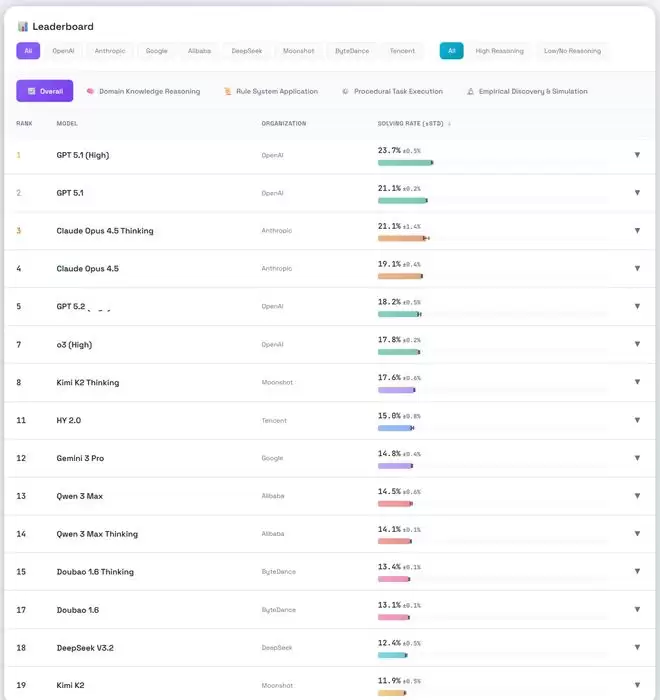Show only Low/No Reasoning models

(572, 50)
